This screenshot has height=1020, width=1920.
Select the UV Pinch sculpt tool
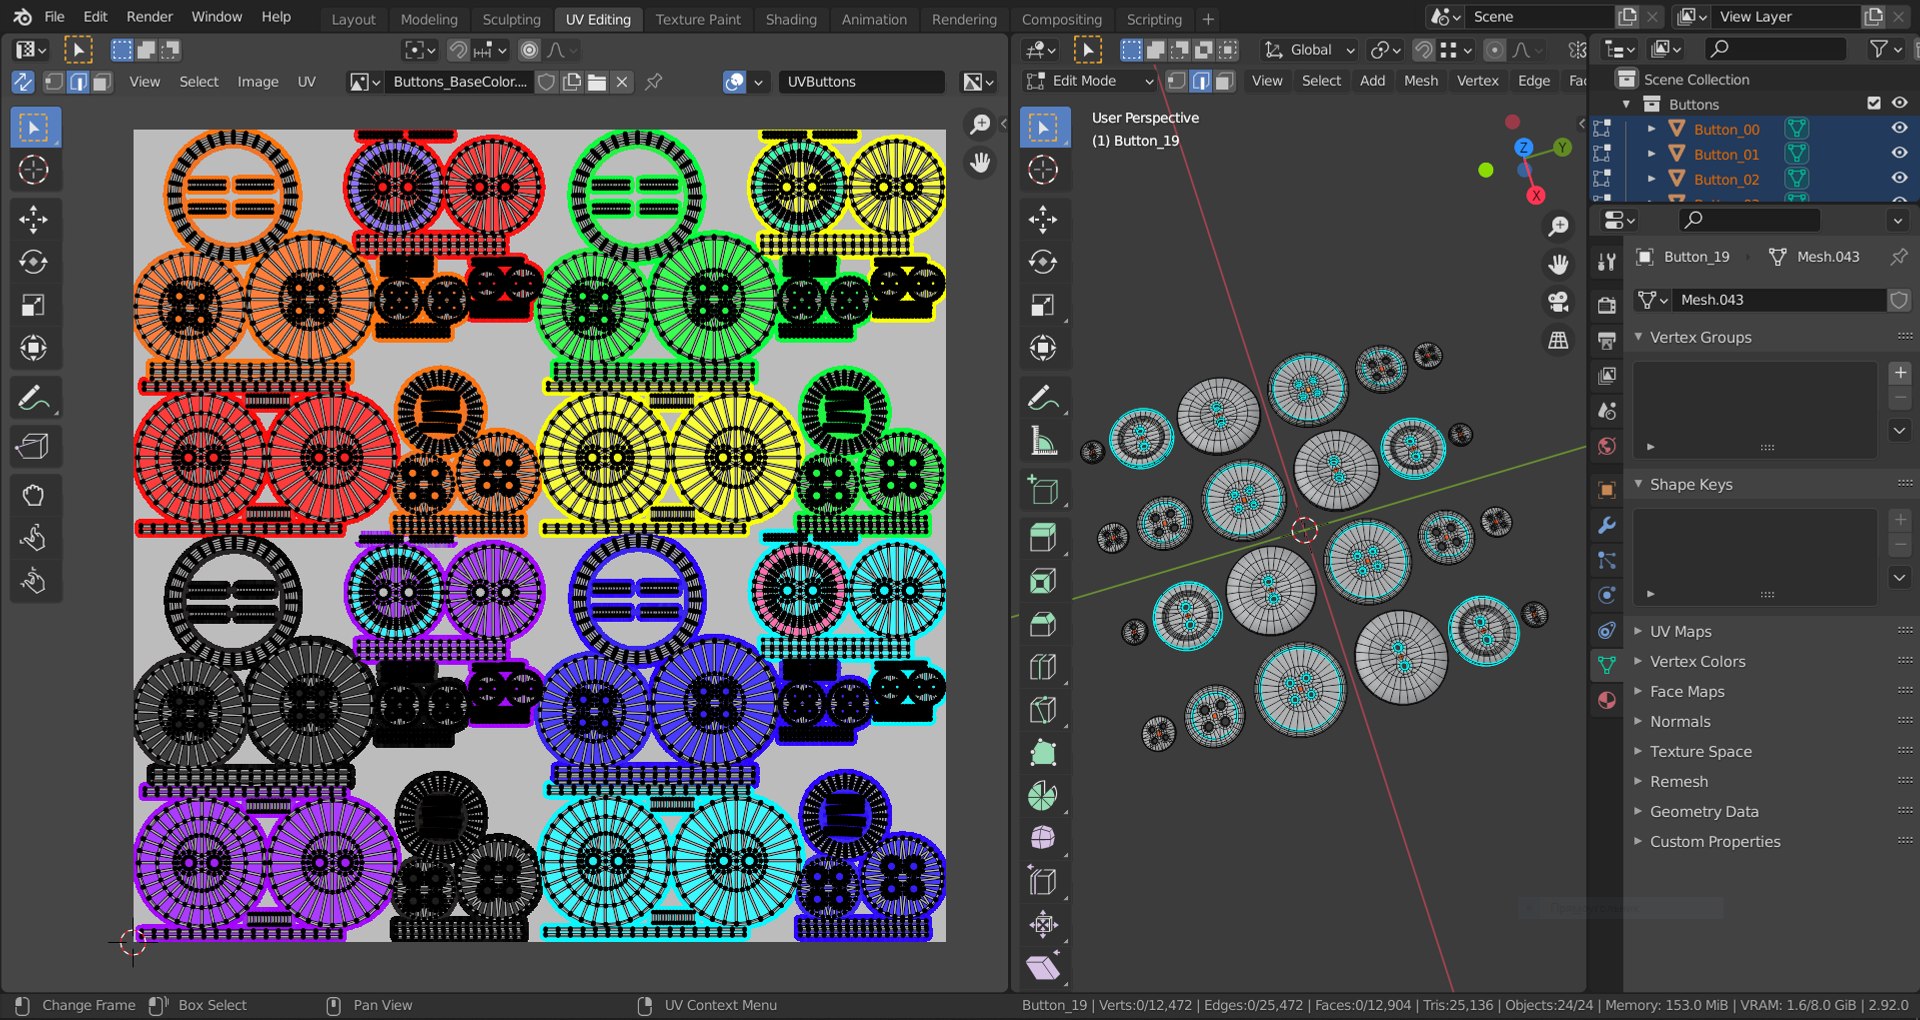34,581
